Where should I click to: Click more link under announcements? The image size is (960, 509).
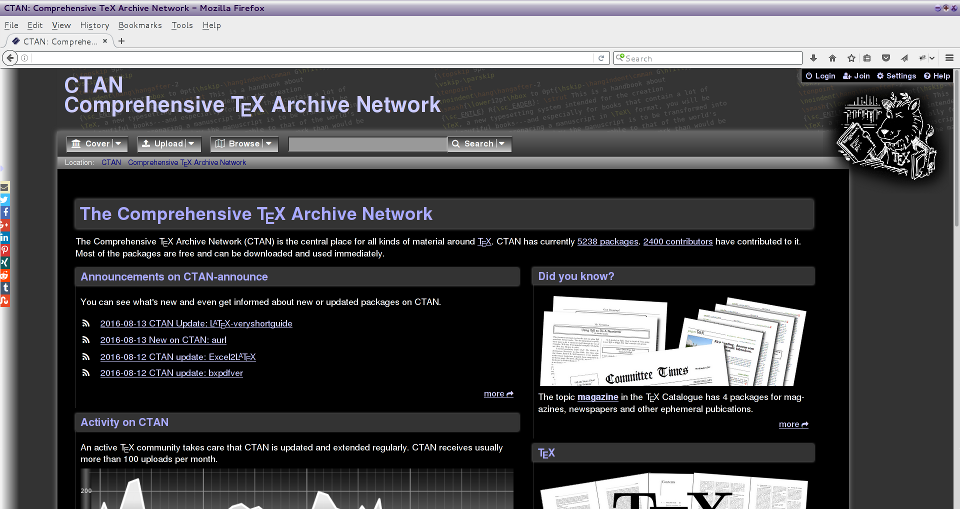click(x=498, y=394)
